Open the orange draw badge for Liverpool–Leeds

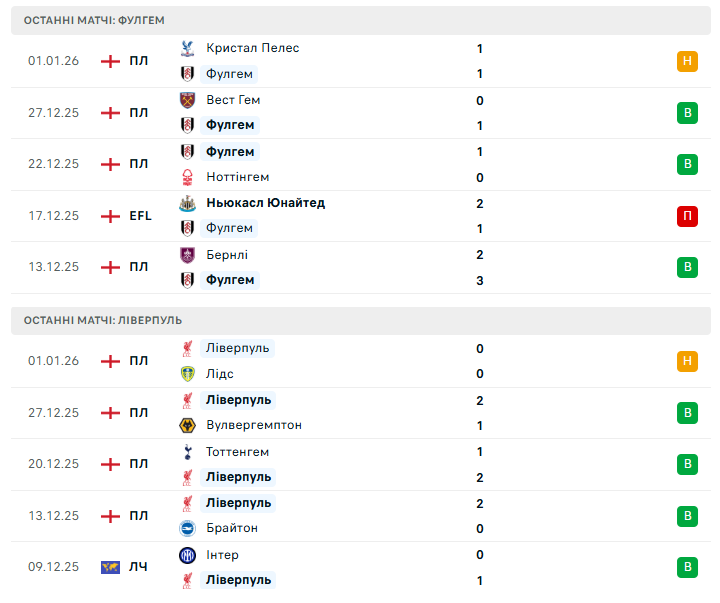click(687, 361)
